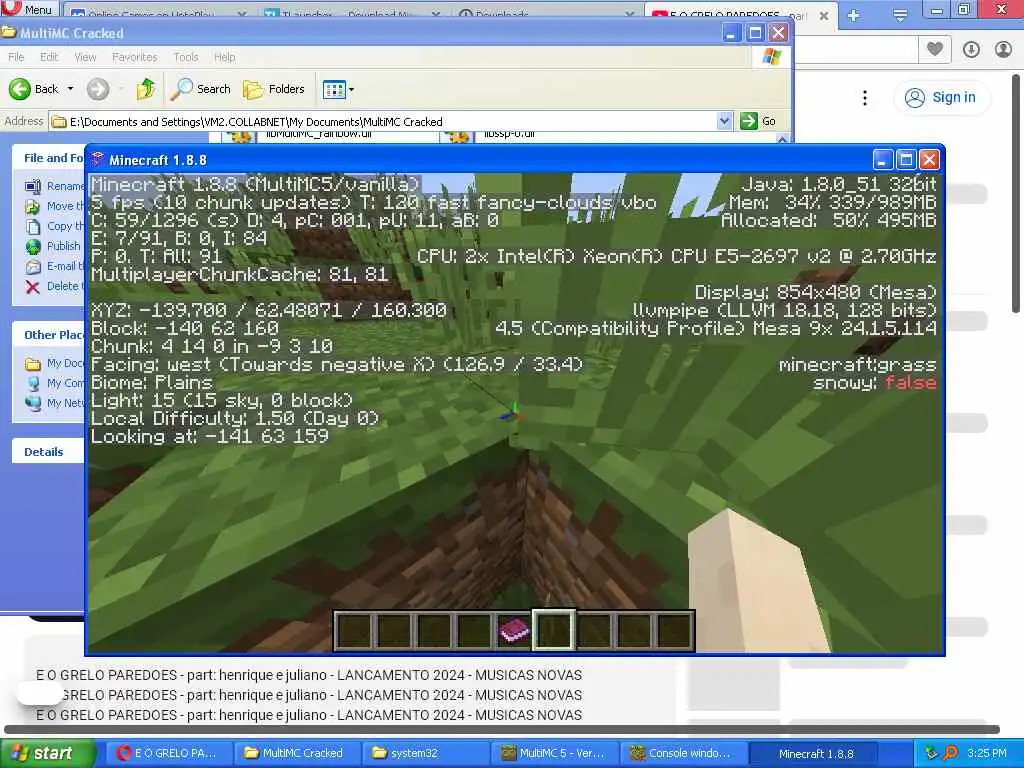Click the Minecraft 1.8.8 window icon
1024x768 pixels.
click(98, 159)
